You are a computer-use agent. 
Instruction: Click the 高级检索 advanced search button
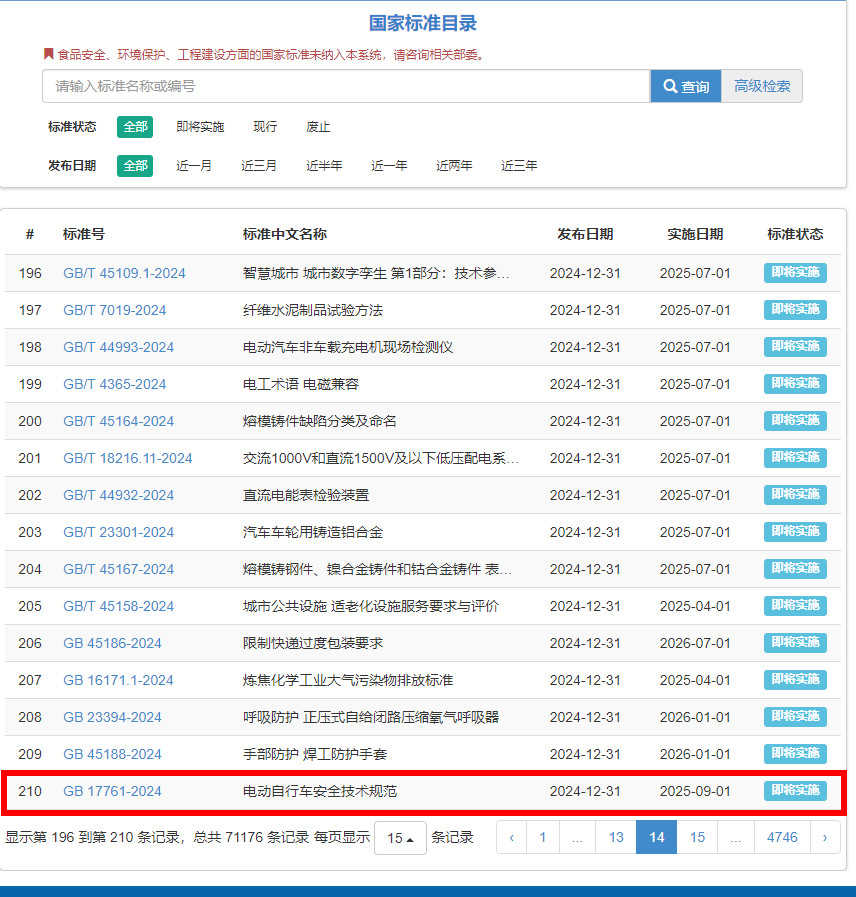[x=762, y=86]
